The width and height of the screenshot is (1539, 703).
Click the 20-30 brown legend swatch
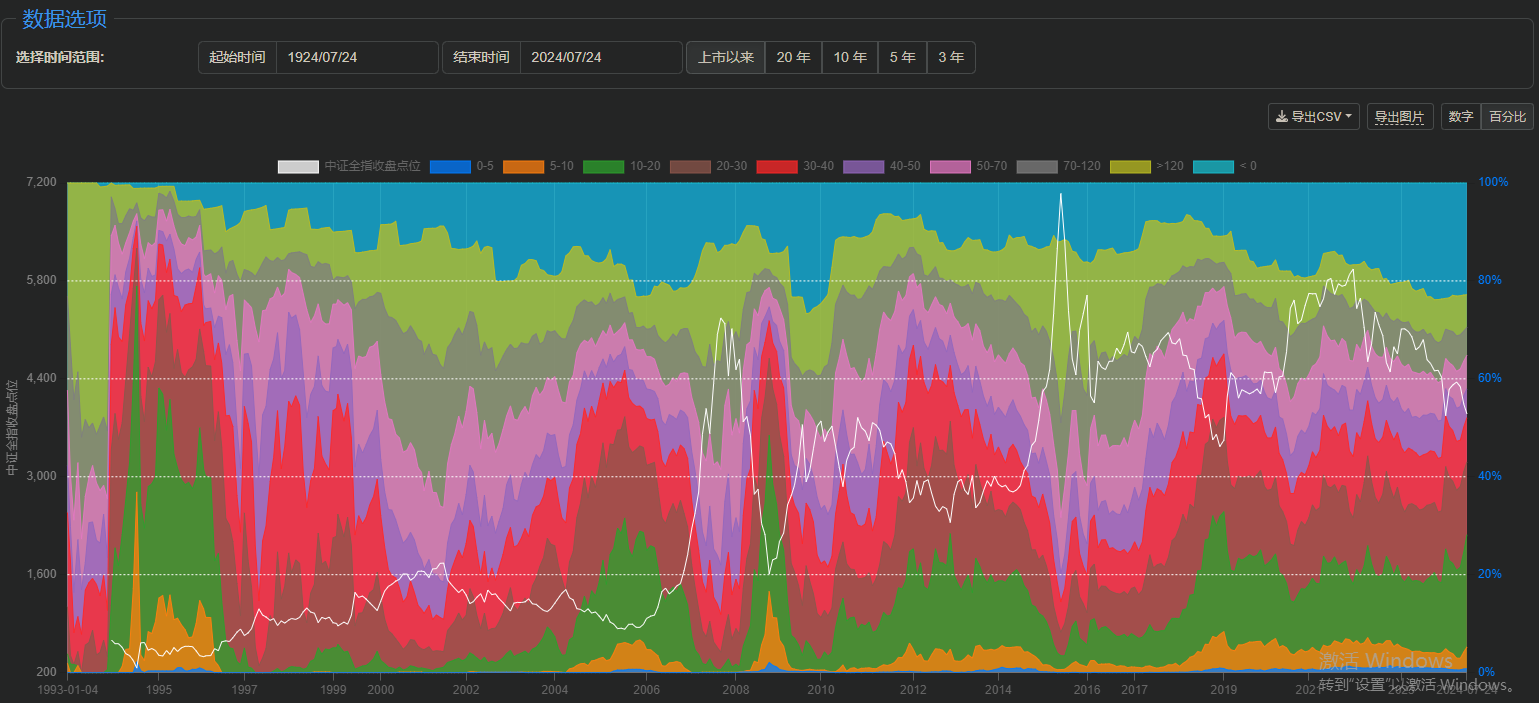pos(689,166)
